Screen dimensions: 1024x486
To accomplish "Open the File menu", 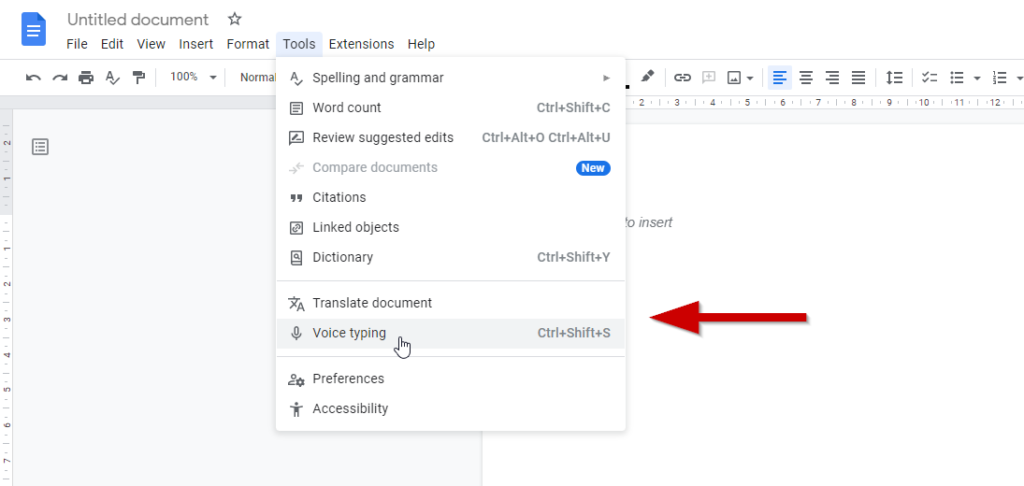I will 77,44.
